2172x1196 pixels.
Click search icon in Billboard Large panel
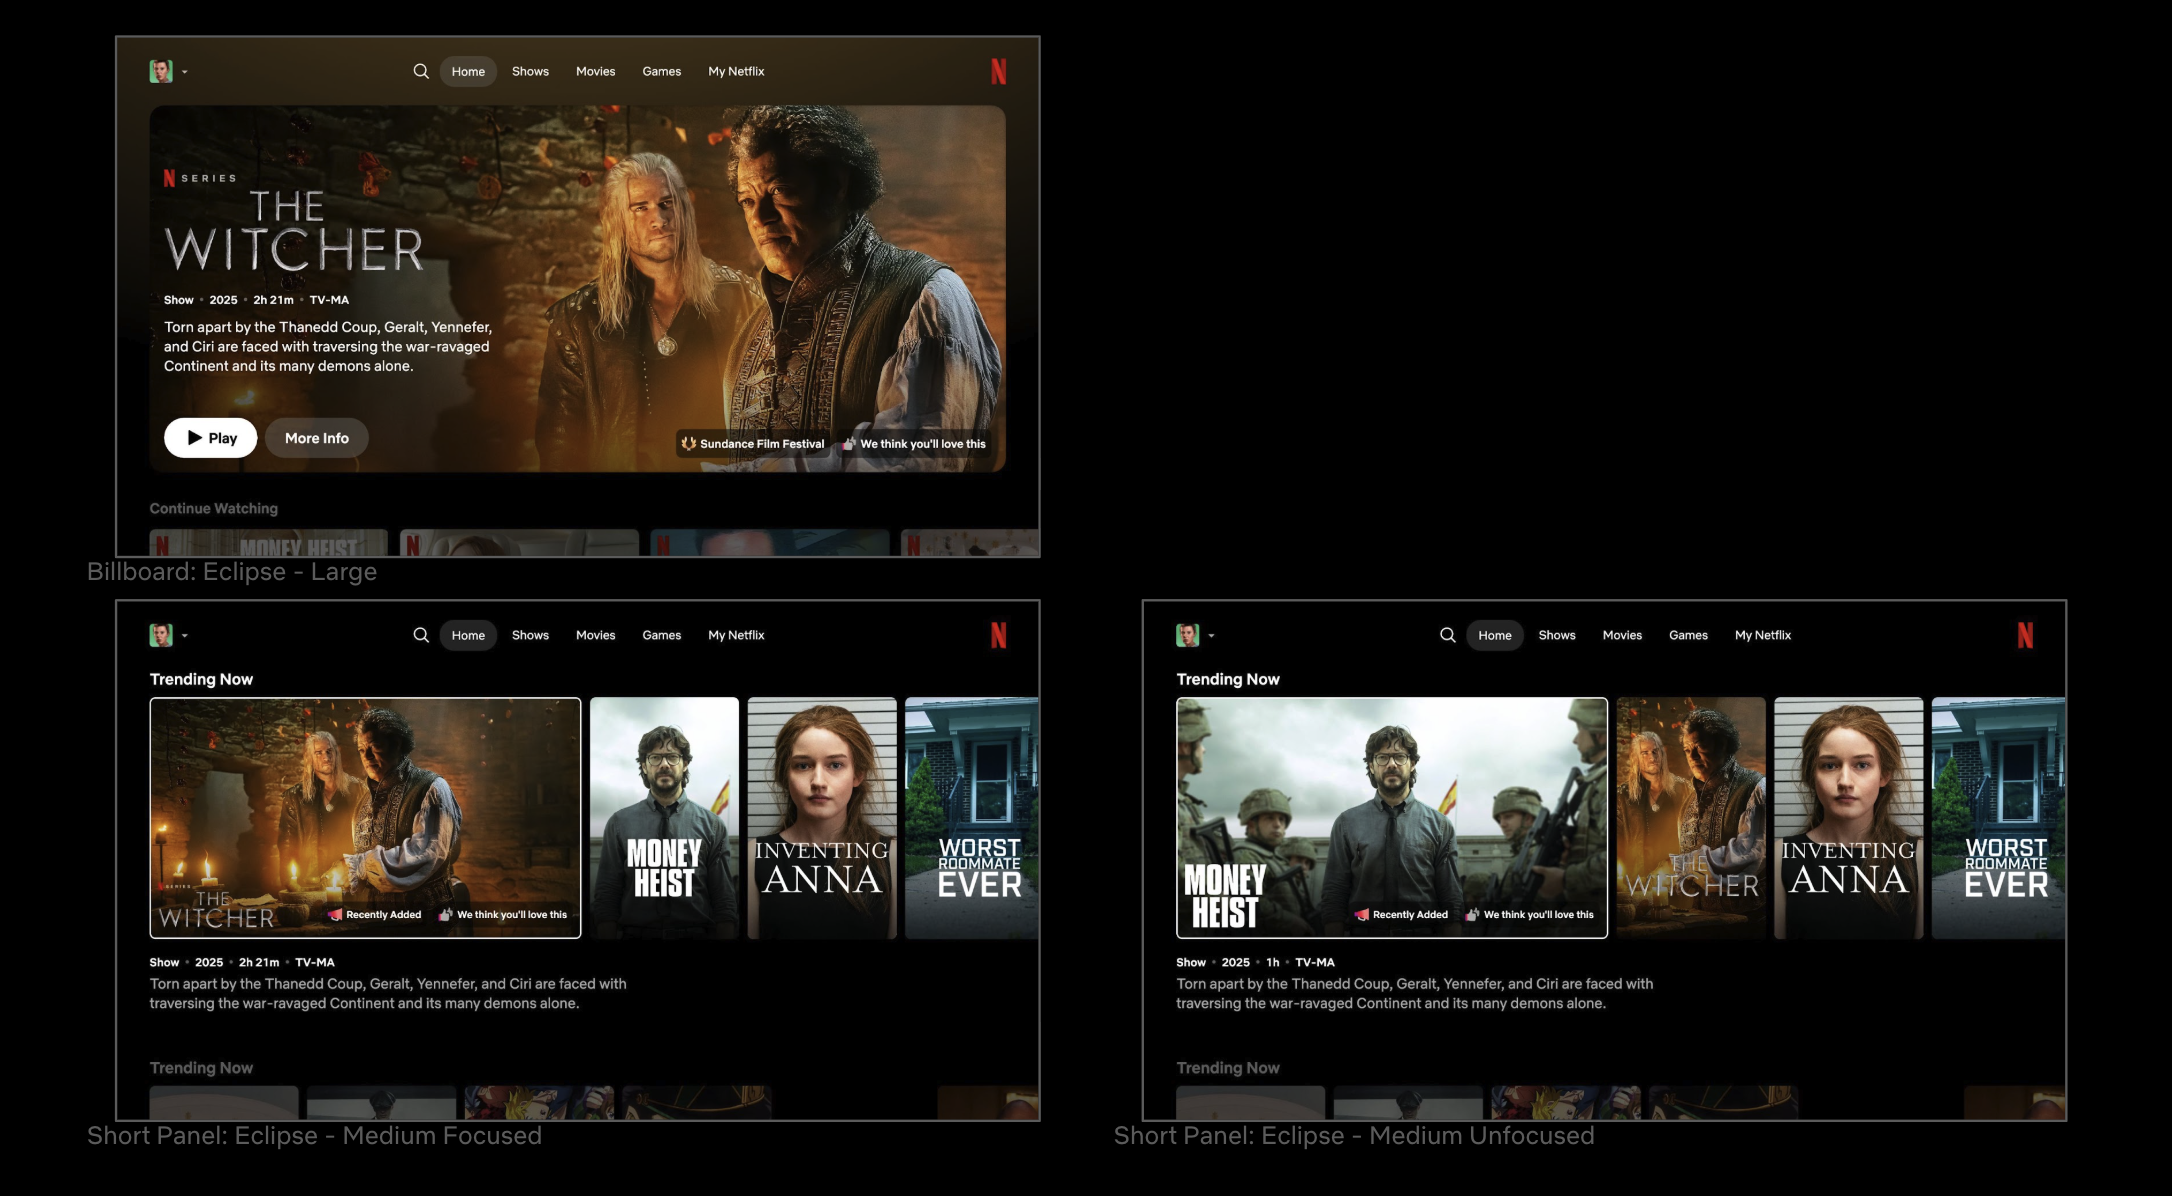coord(421,71)
